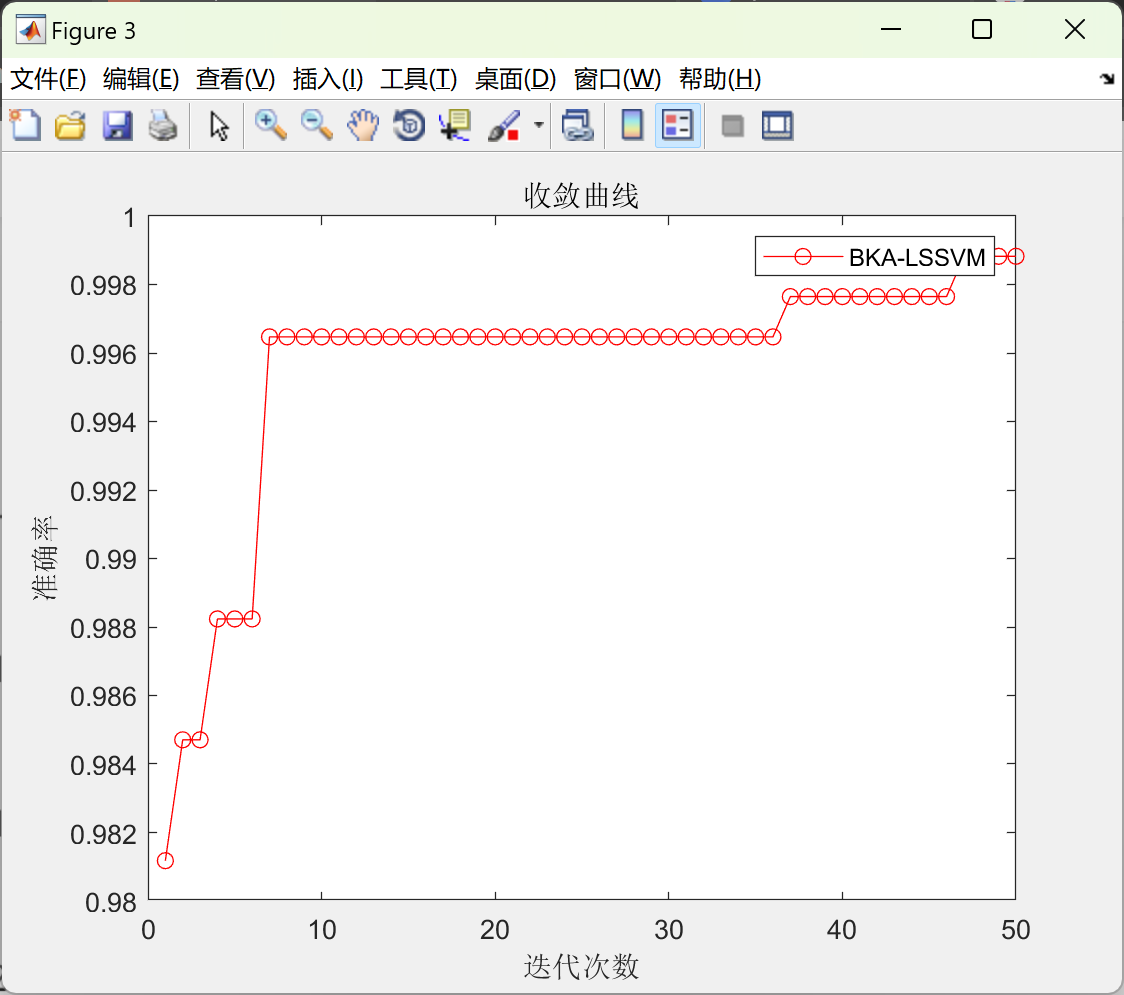Select the Edit Plot arrow tool
Viewport: 1124px width, 995px height.
pyautogui.click(x=219, y=125)
